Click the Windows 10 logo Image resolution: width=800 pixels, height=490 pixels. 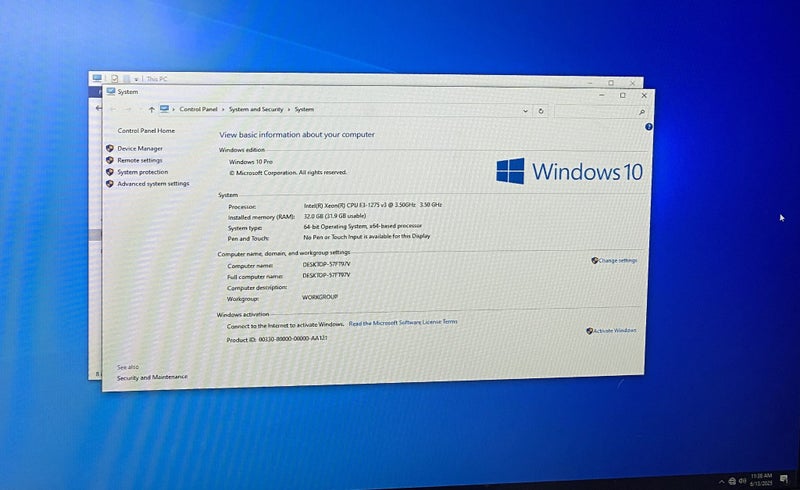pyautogui.click(x=569, y=171)
